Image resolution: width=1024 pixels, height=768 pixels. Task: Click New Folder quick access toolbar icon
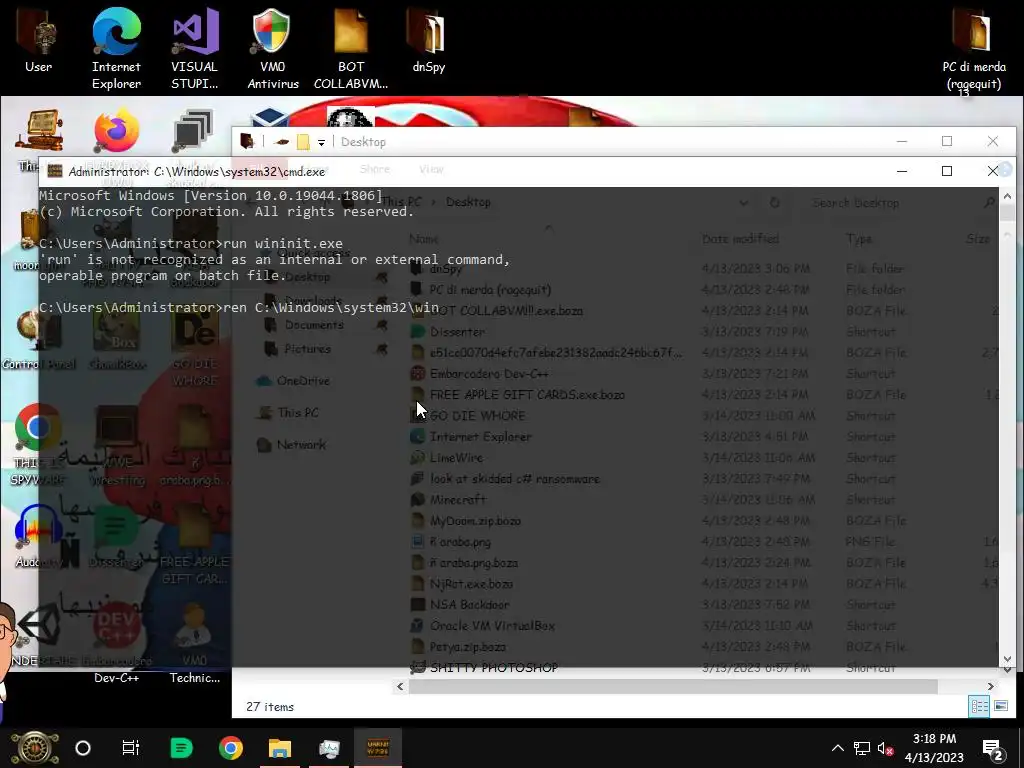303,142
